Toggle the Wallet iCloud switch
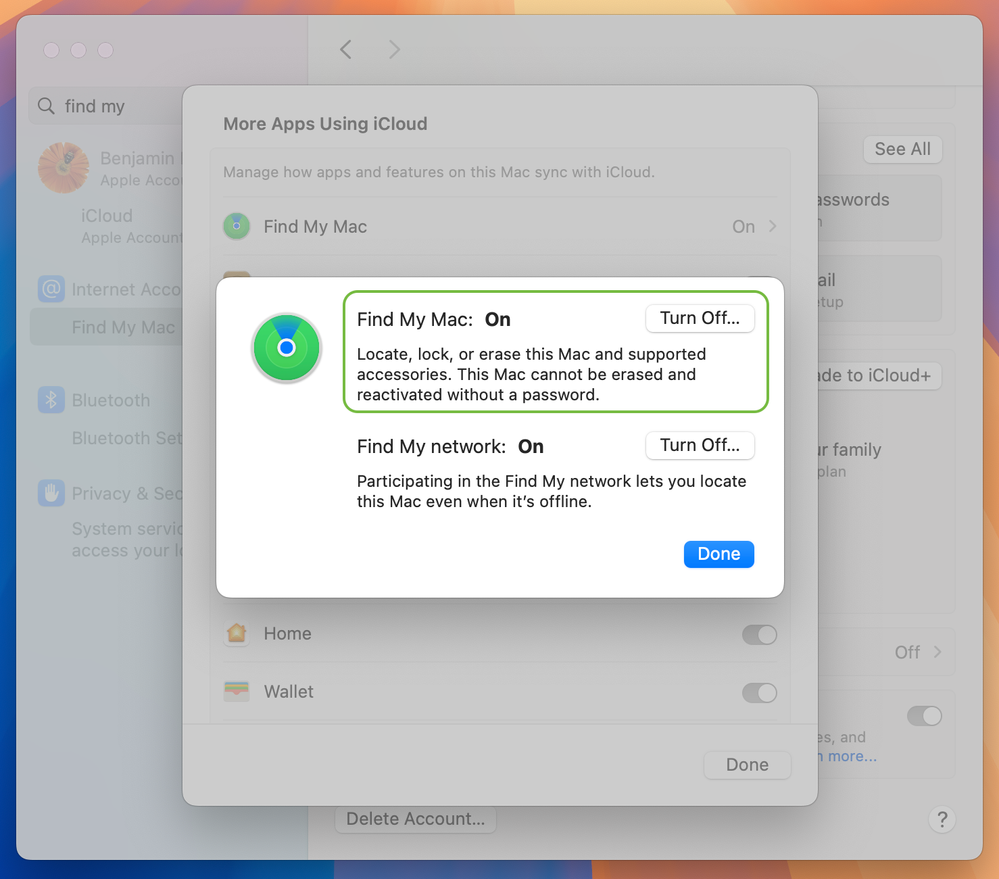 click(x=759, y=692)
